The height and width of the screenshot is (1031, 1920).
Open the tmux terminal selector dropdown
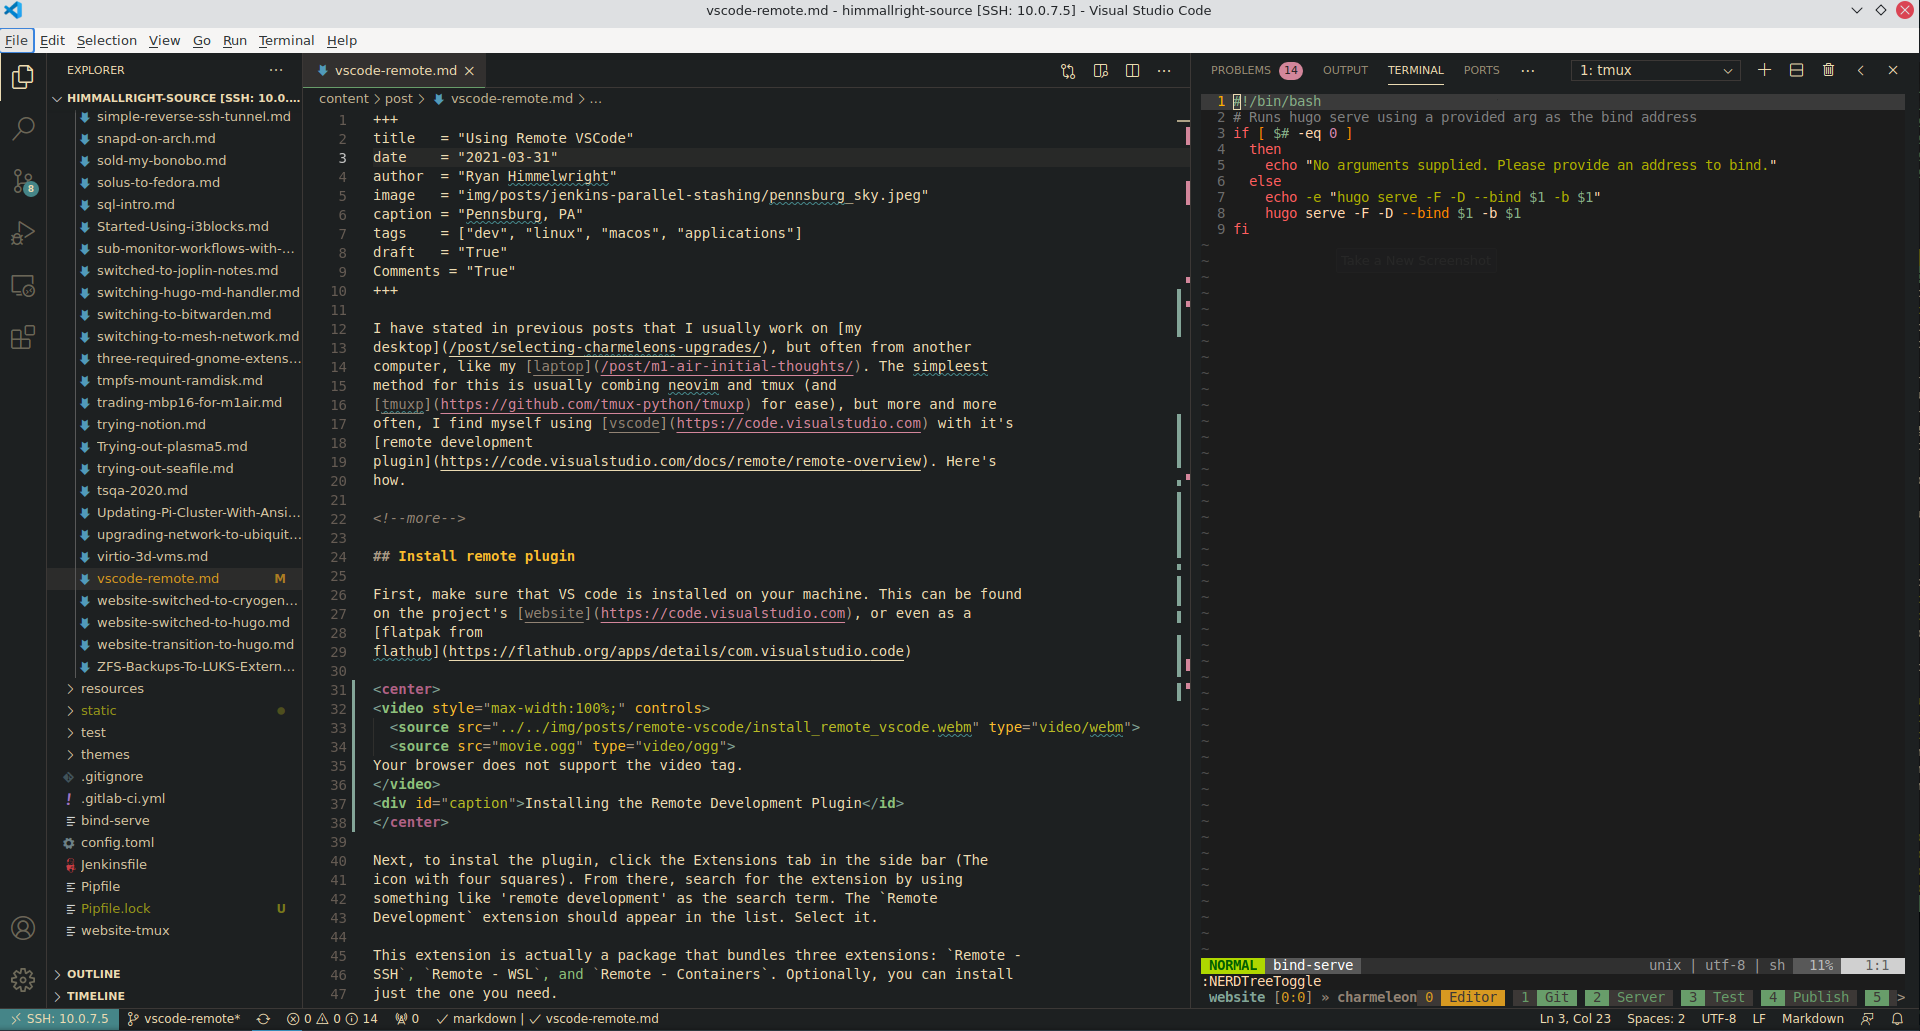(1655, 70)
